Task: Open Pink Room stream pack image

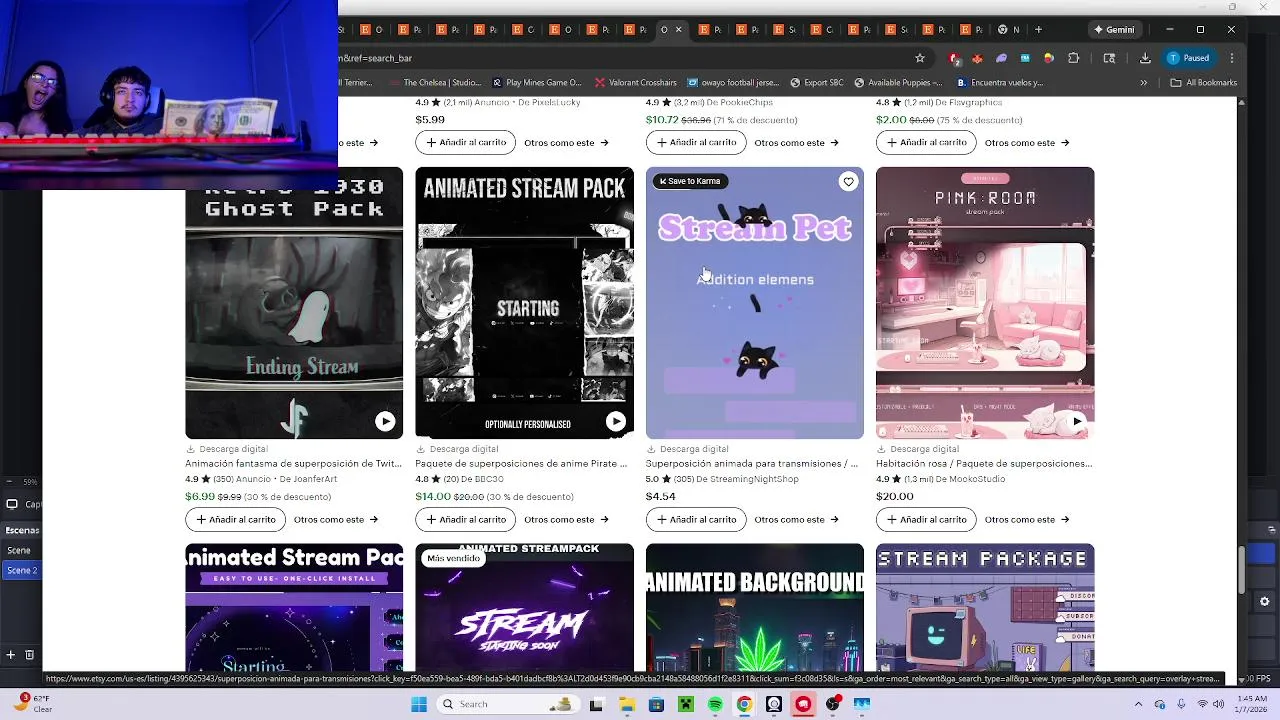Action: click(985, 303)
